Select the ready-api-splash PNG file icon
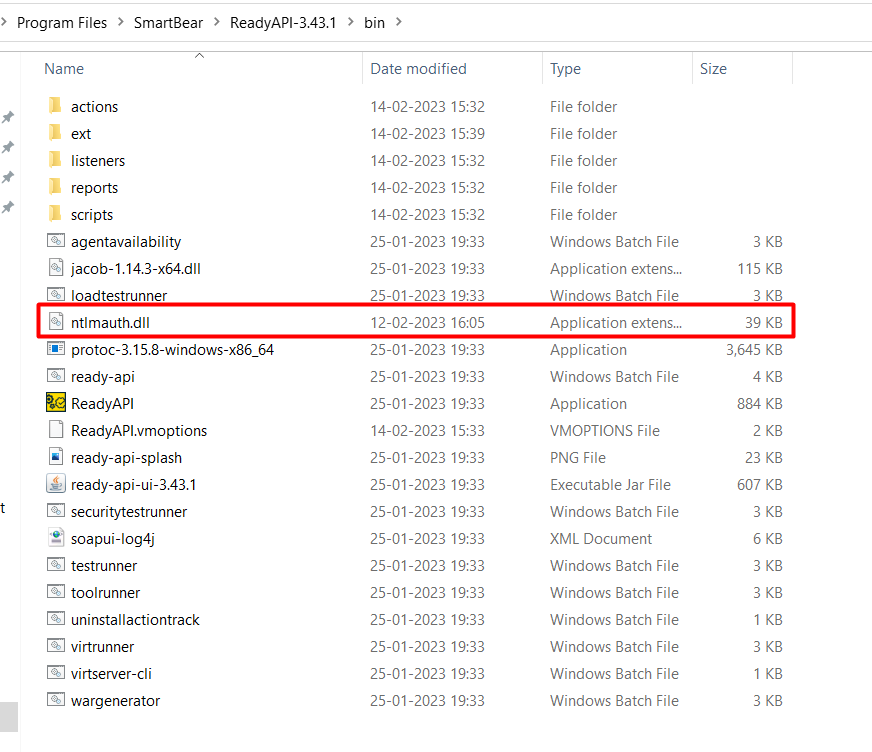The width and height of the screenshot is (872, 752). [56, 458]
